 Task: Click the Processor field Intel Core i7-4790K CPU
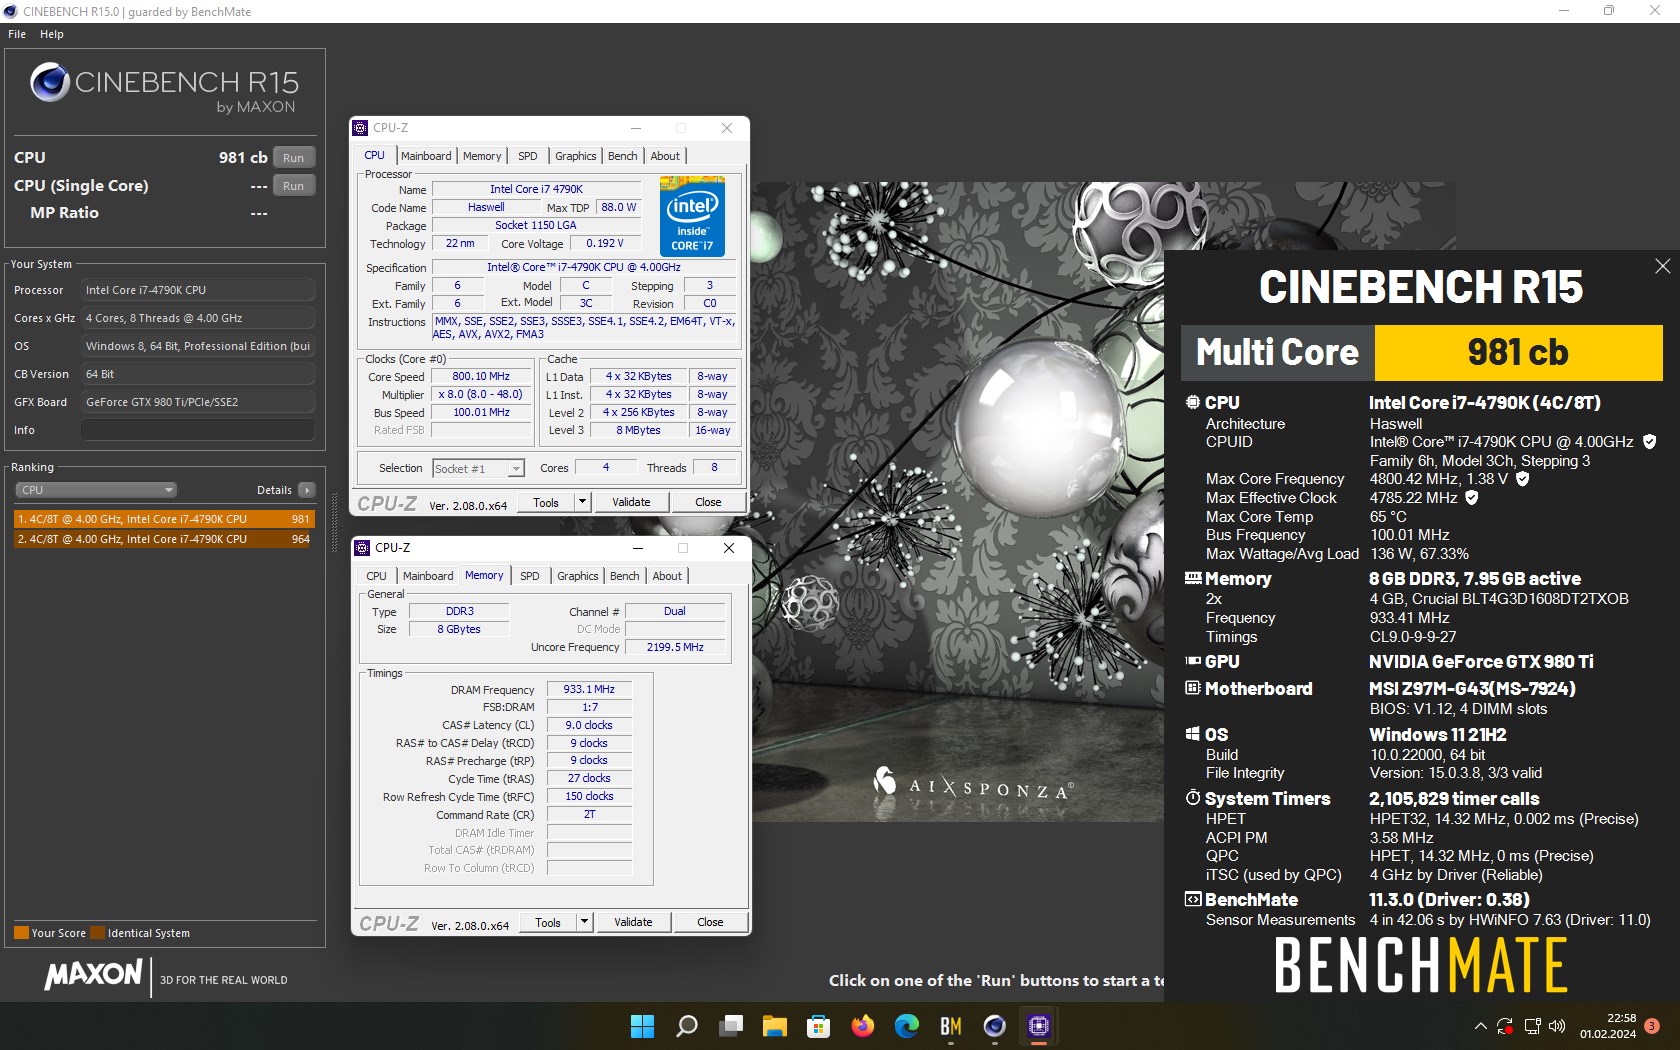point(198,290)
